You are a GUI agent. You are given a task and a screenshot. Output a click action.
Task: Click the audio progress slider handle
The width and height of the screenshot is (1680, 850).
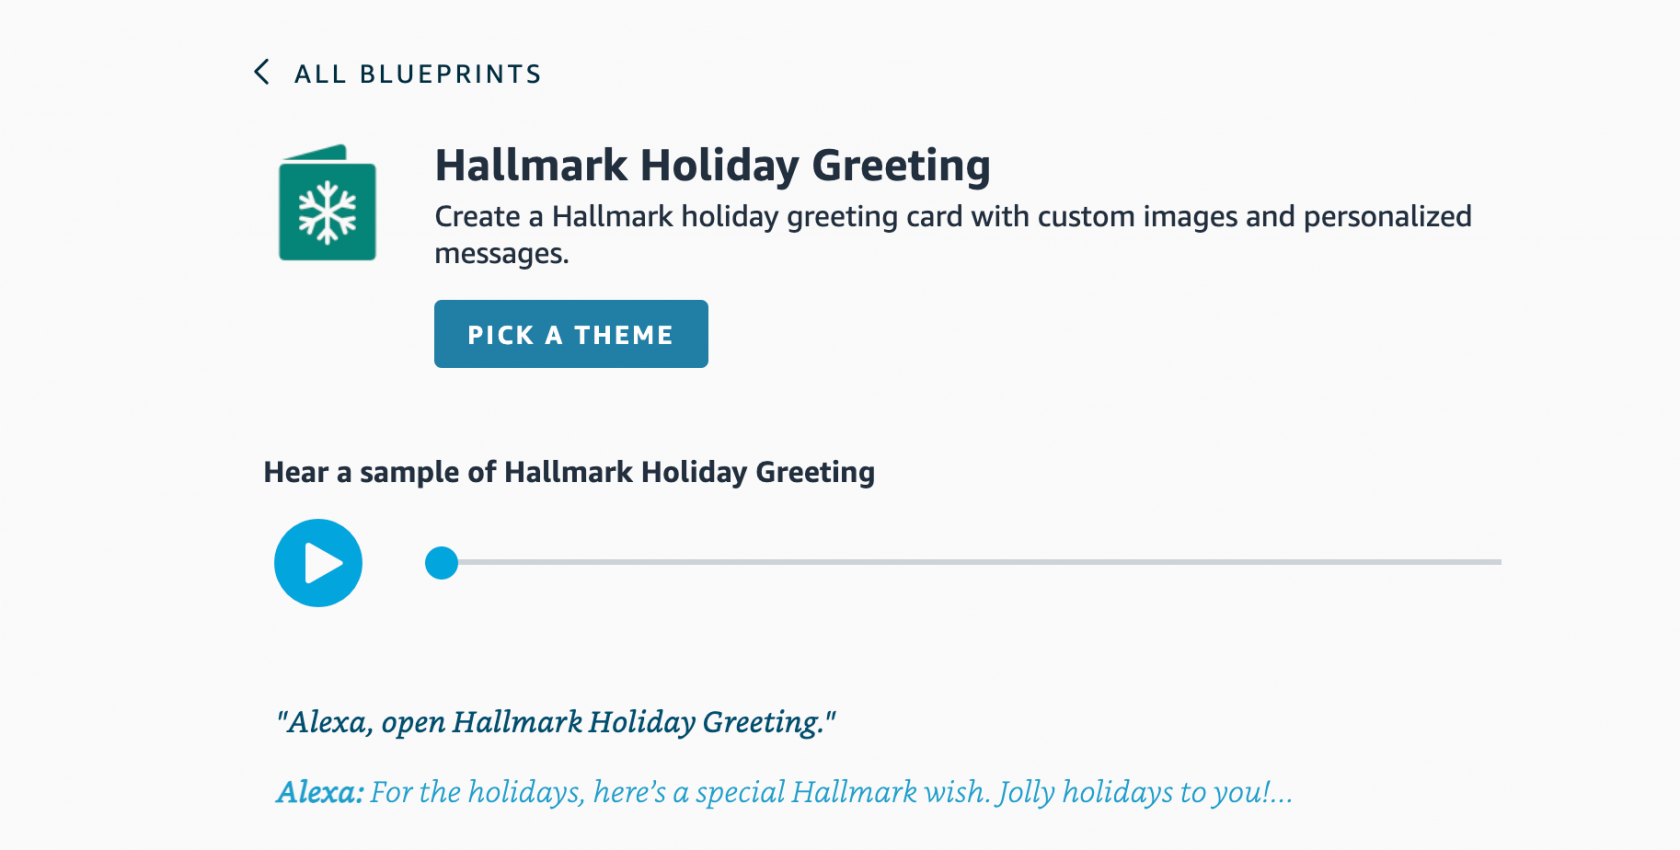point(441,563)
